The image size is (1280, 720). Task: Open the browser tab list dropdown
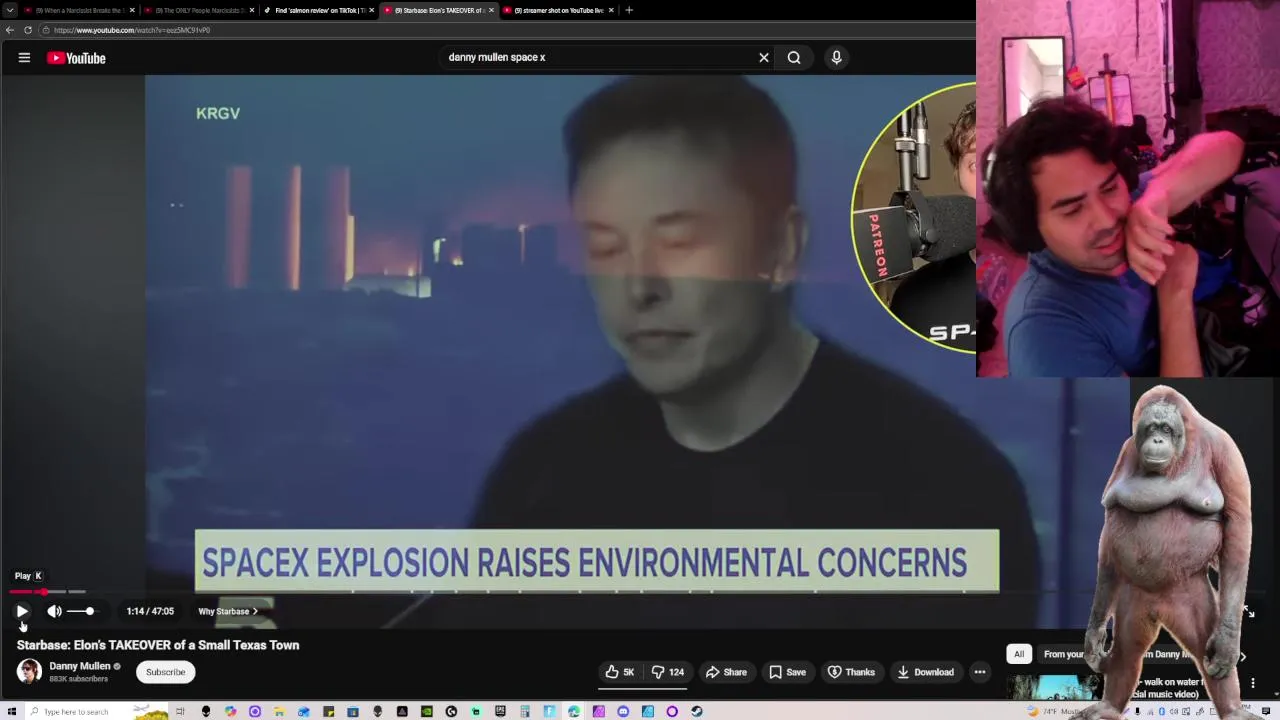point(10,10)
